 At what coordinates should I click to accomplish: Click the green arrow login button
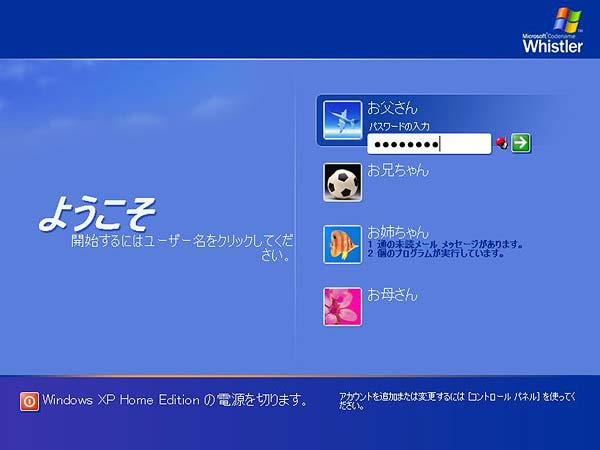pos(521,143)
